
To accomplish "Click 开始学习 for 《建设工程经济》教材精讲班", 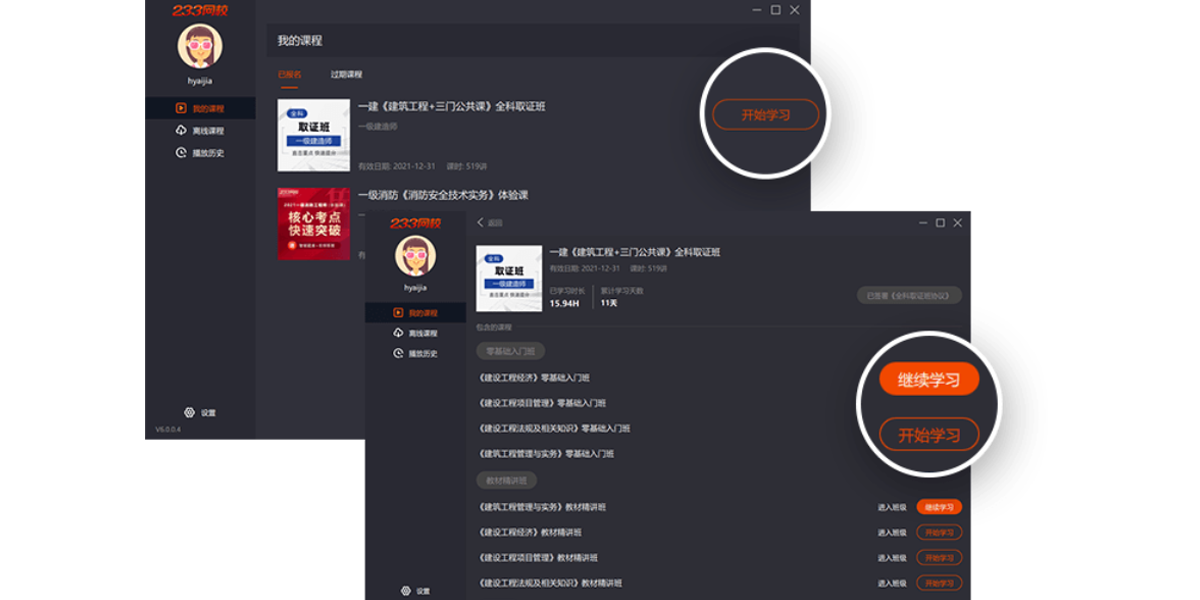I will pyautogui.click(x=939, y=532).
